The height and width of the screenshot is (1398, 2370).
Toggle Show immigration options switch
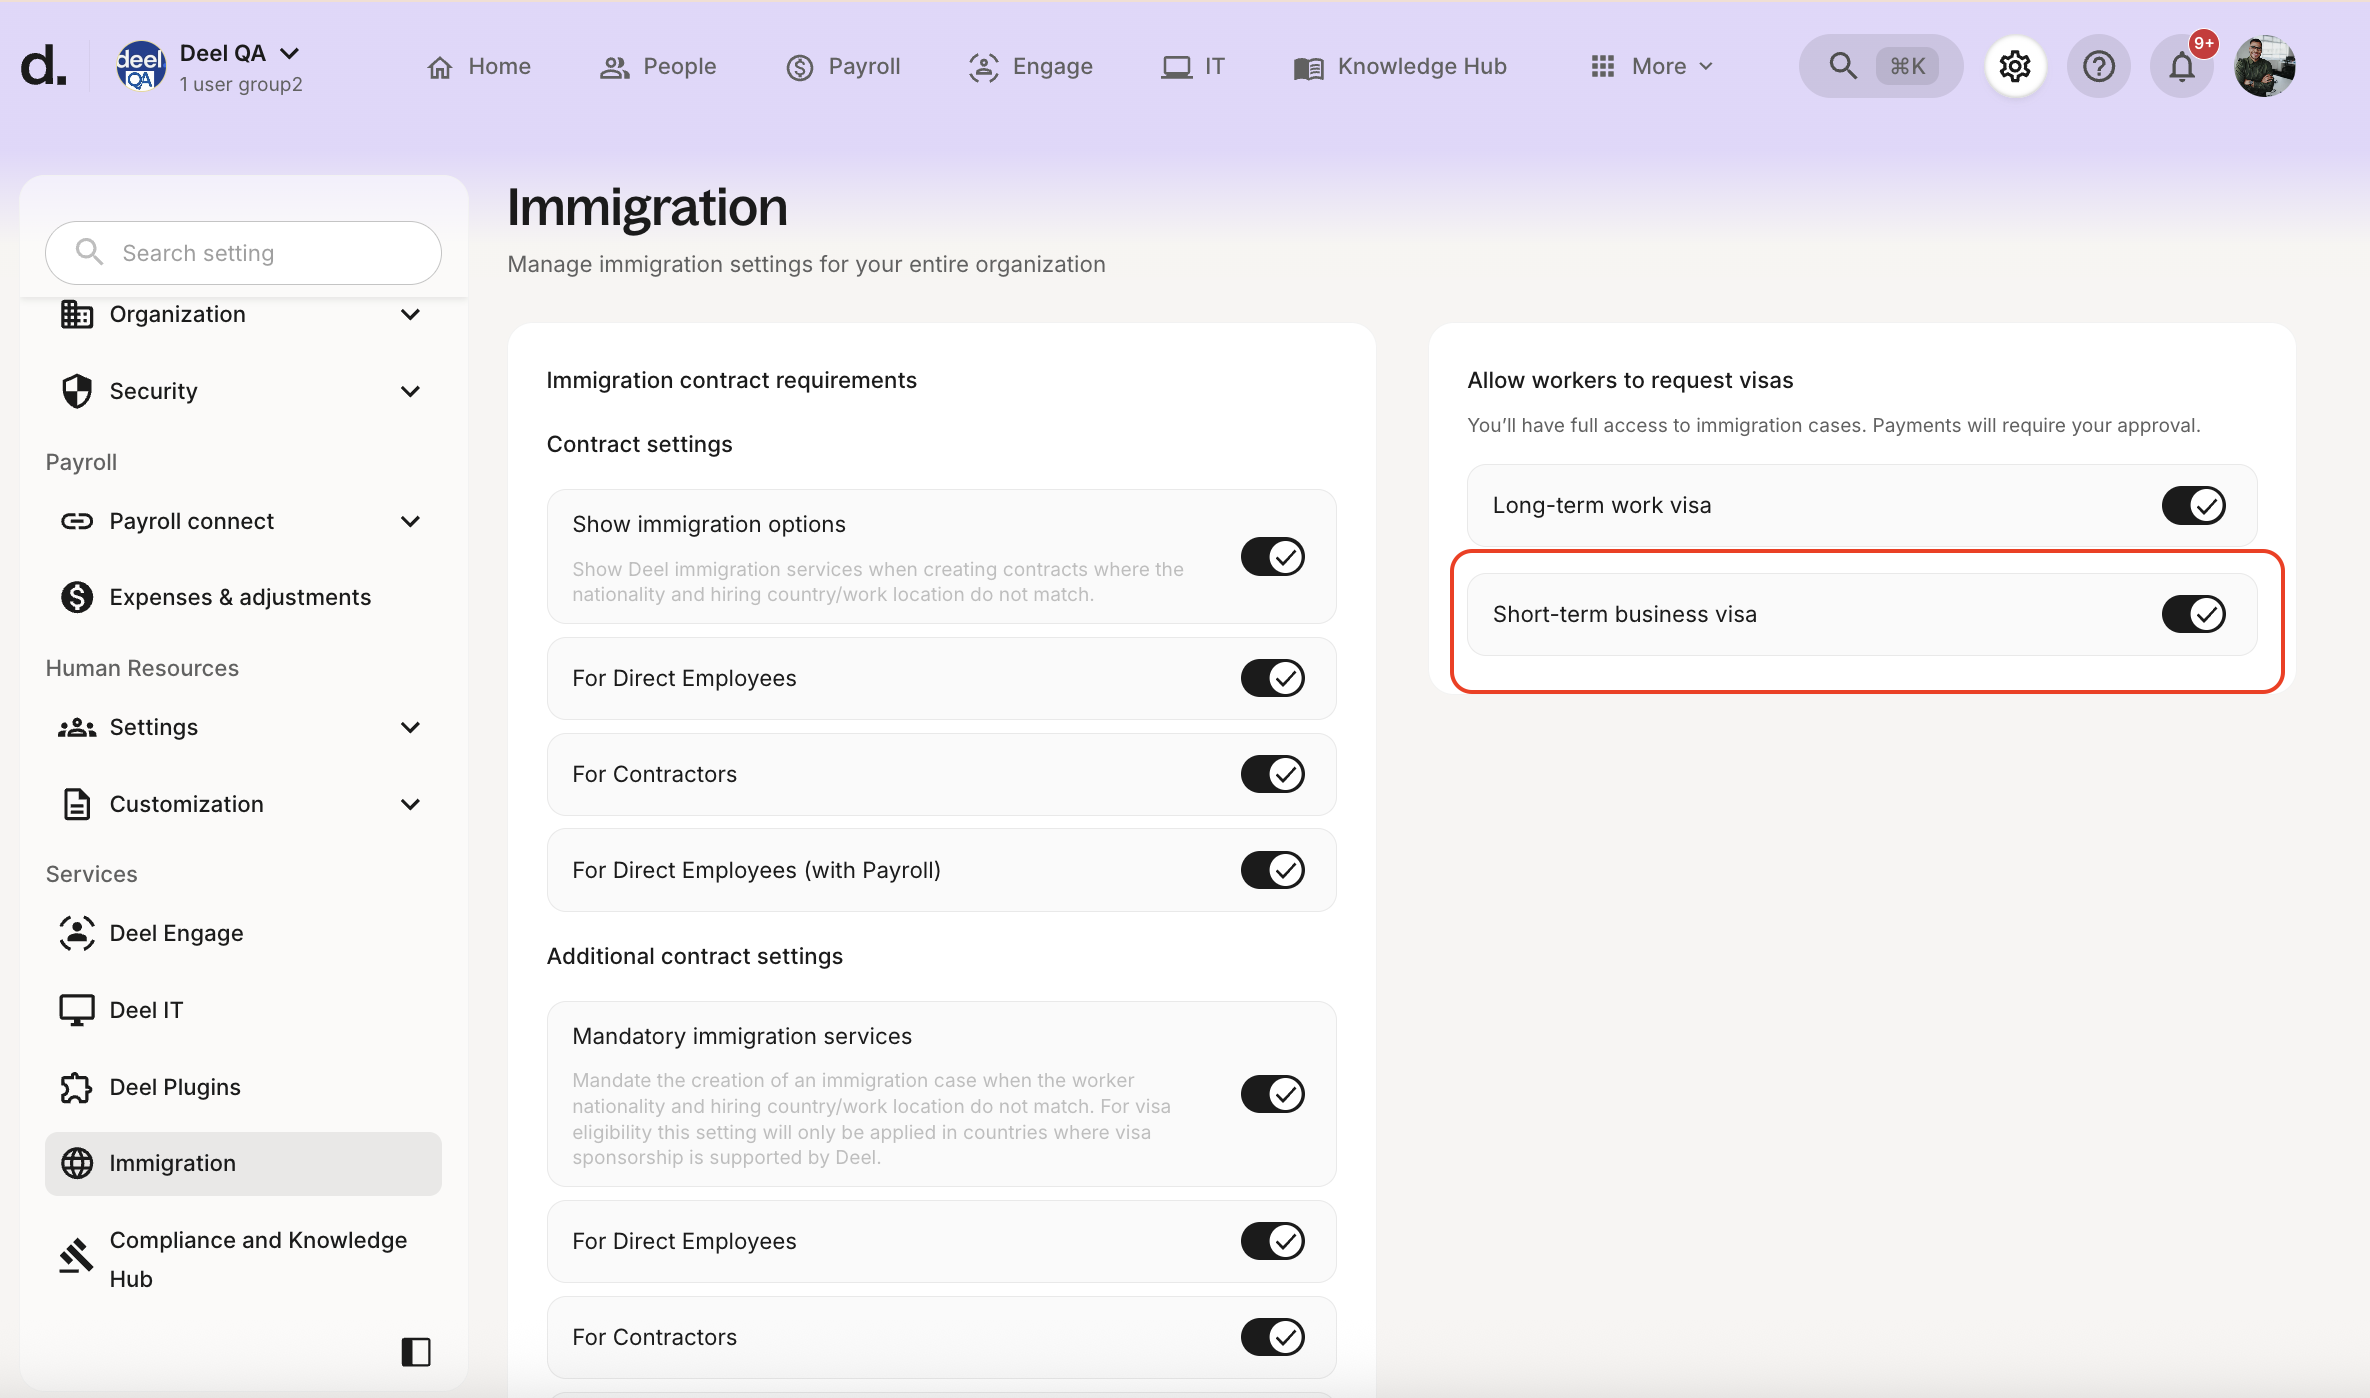[x=1272, y=556]
